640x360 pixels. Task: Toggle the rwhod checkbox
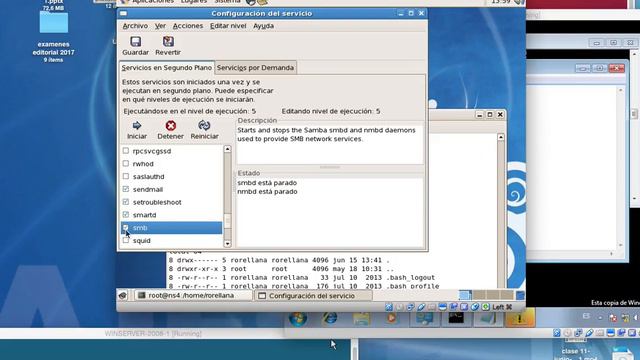point(126,163)
